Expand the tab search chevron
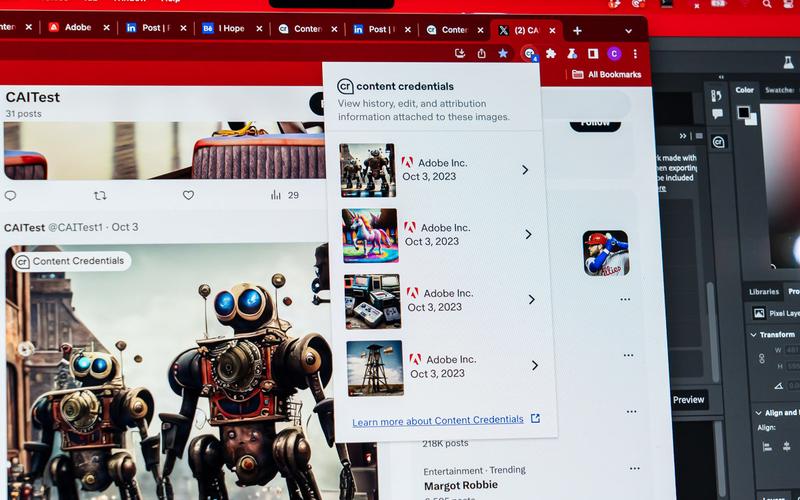Viewport: 800px width, 500px height. coord(629,31)
